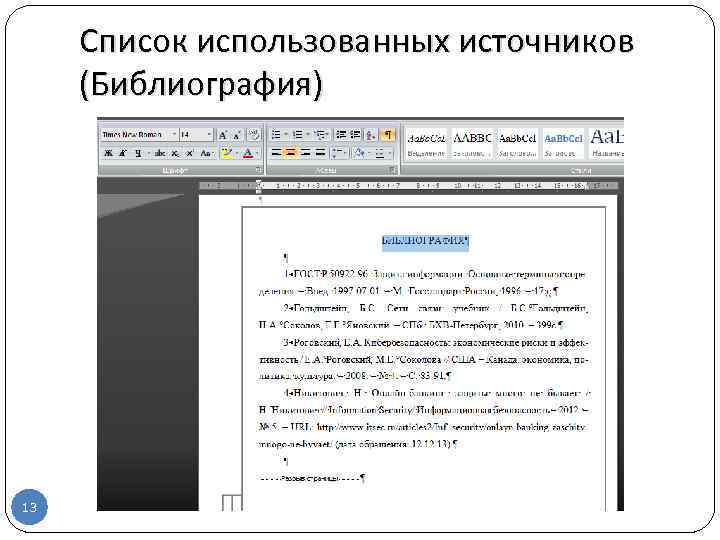
Task: Open Change Case (Aa) menu
Action: (206, 153)
